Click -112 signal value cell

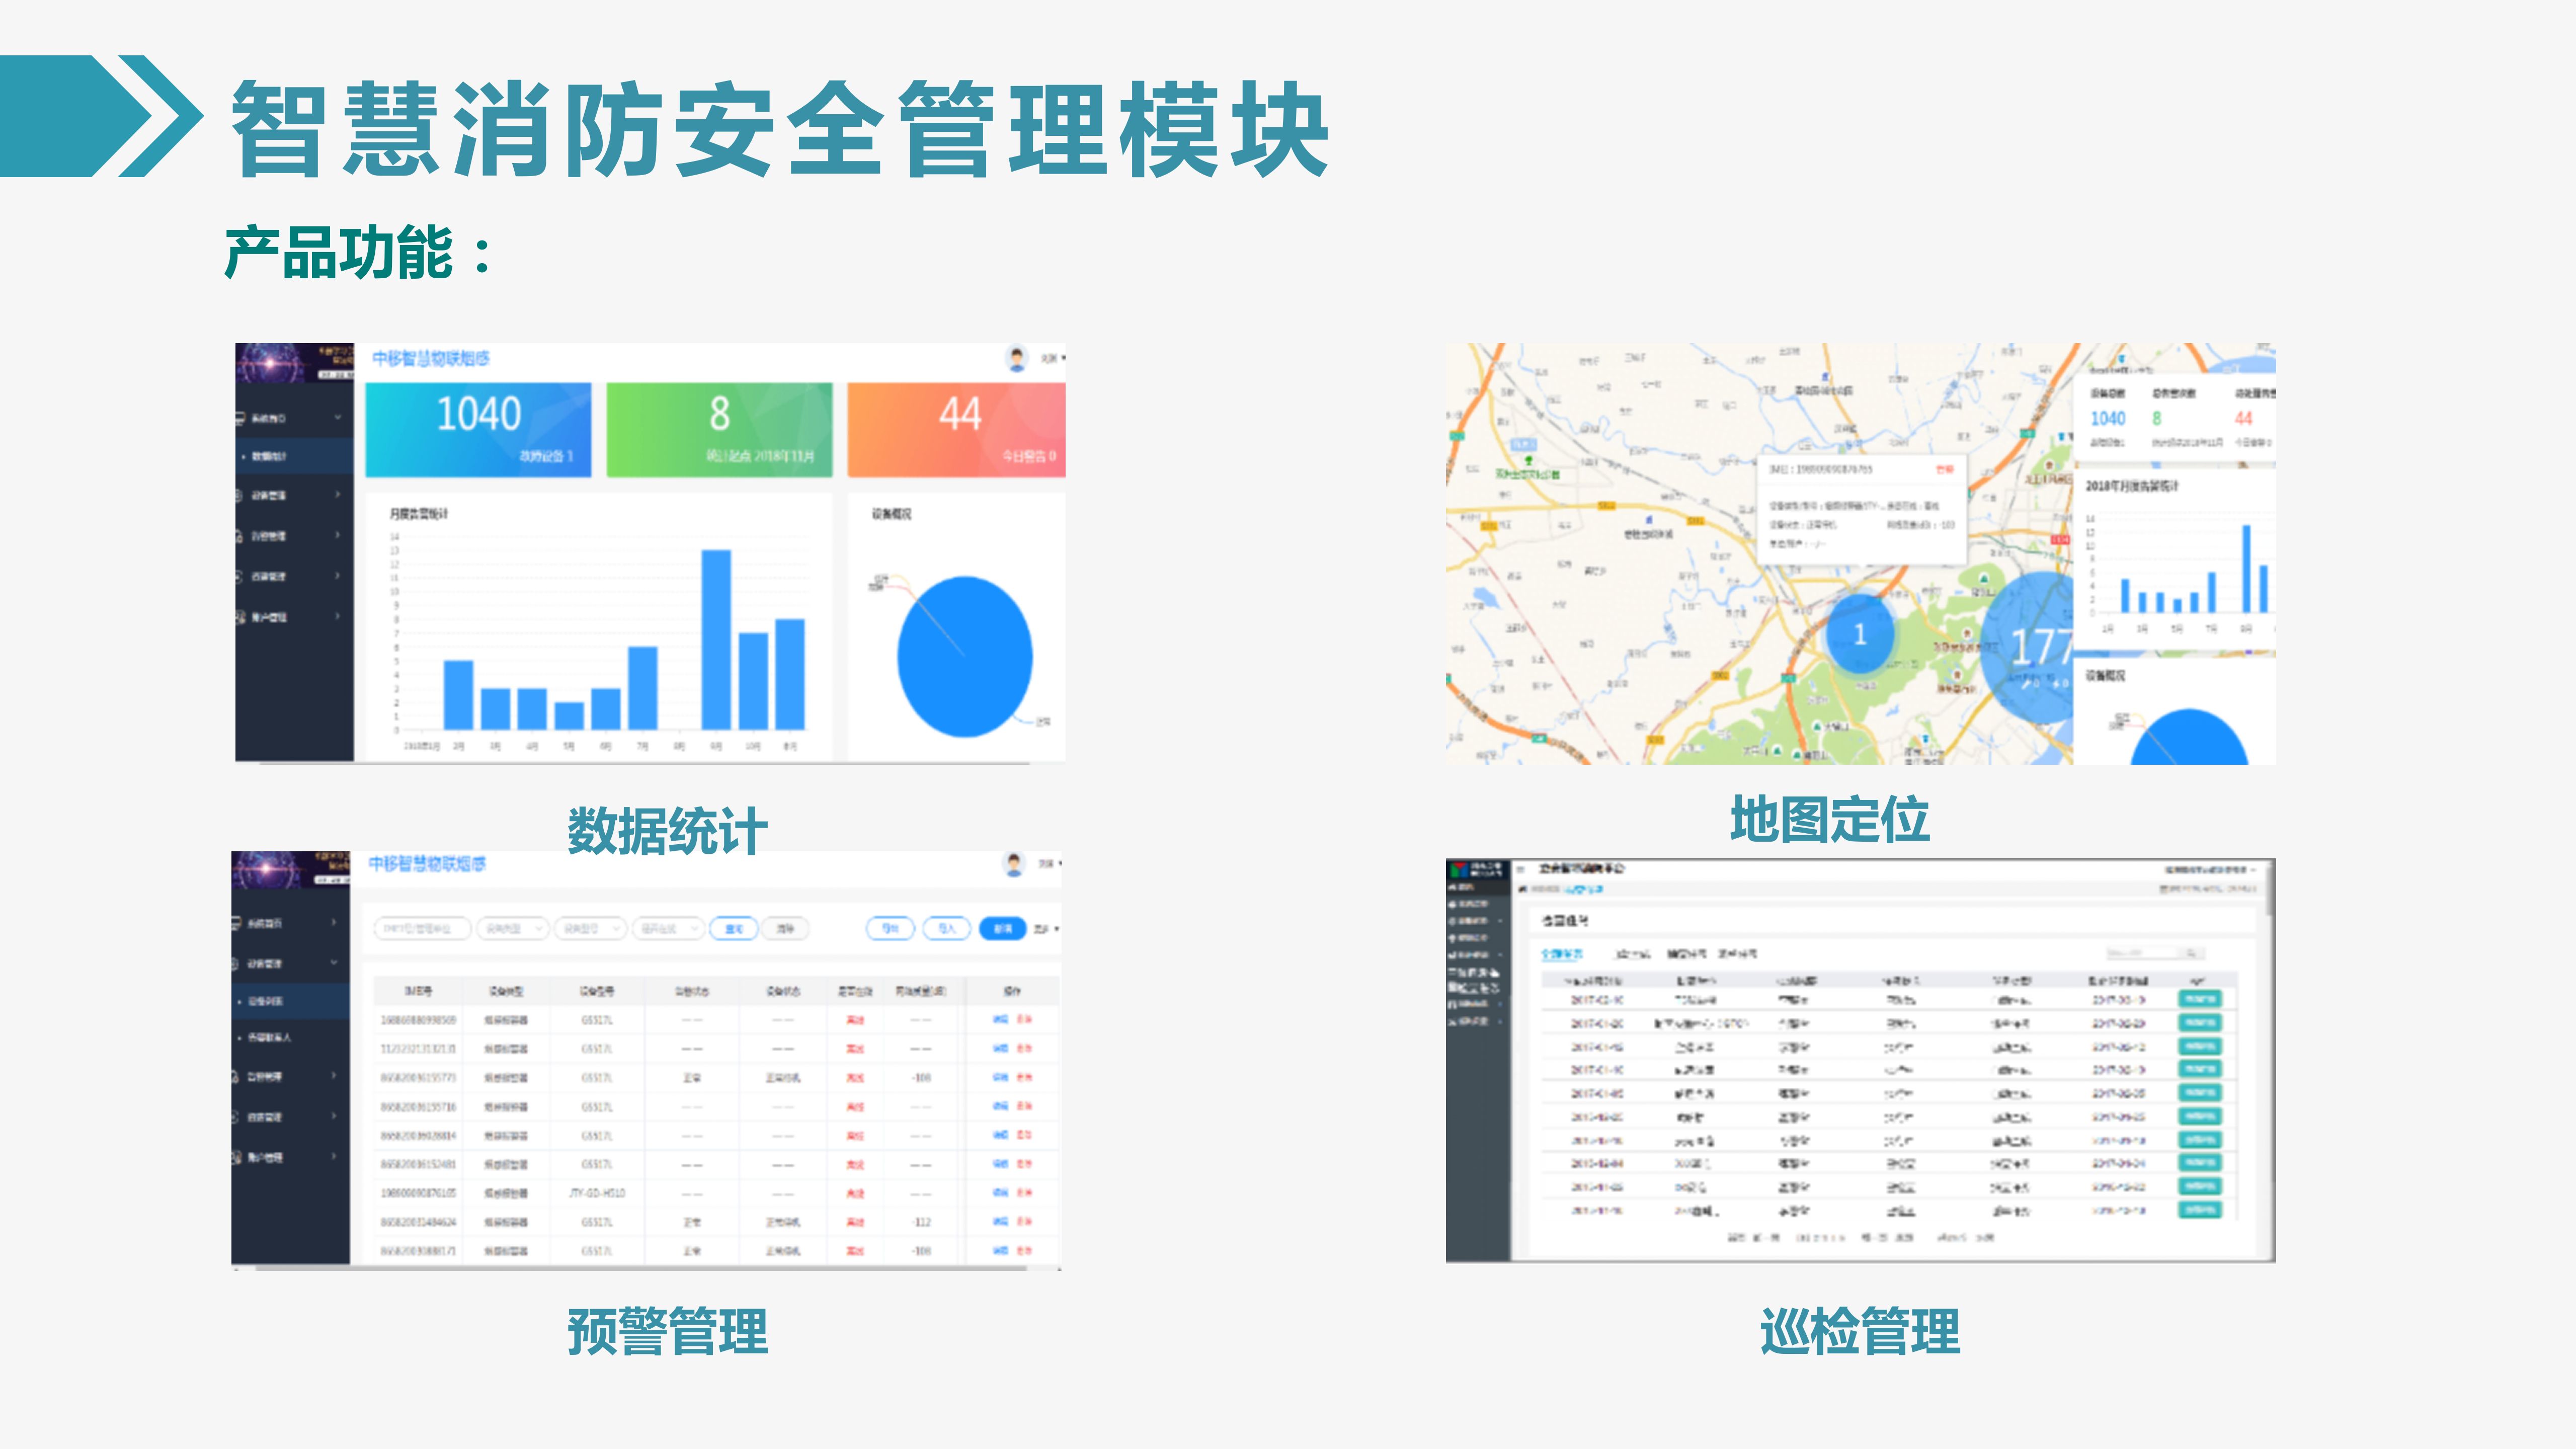[x=922, y=1222]
